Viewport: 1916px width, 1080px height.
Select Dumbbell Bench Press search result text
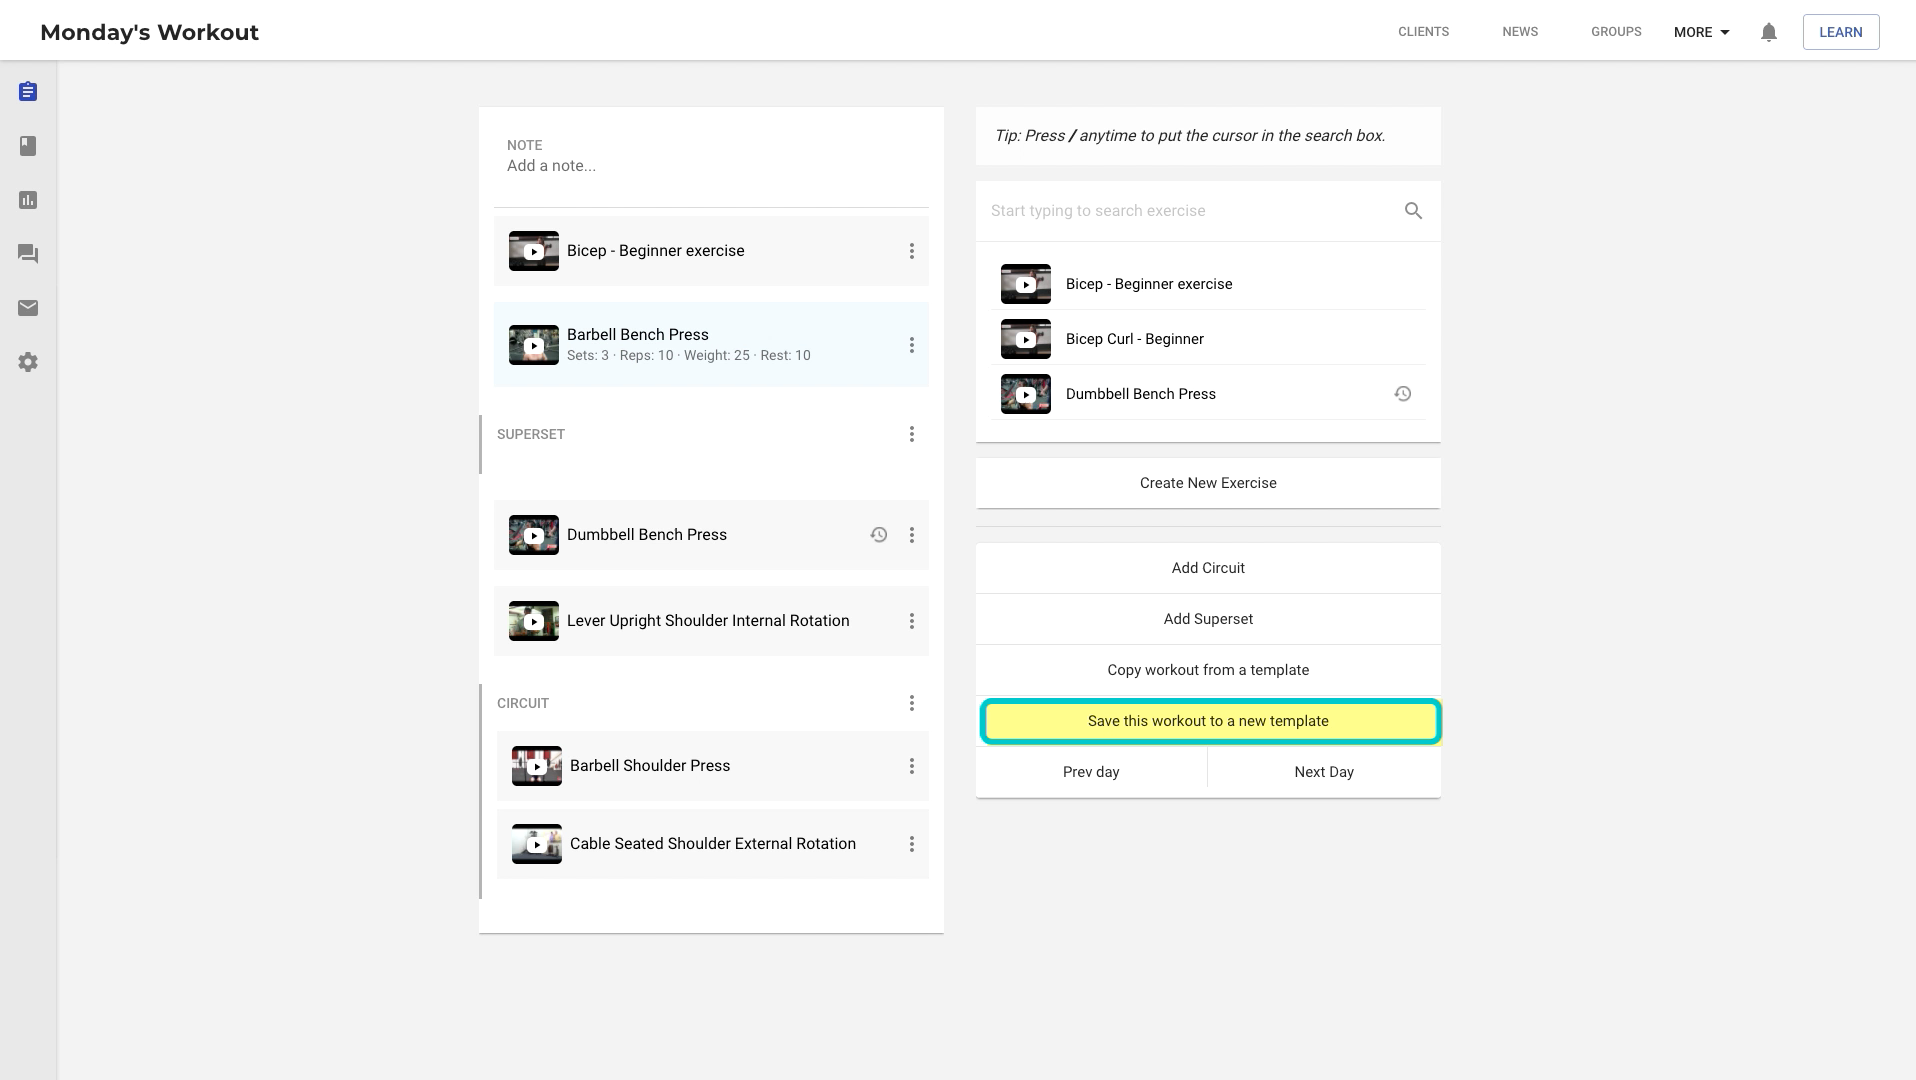tap(1140, 394)
